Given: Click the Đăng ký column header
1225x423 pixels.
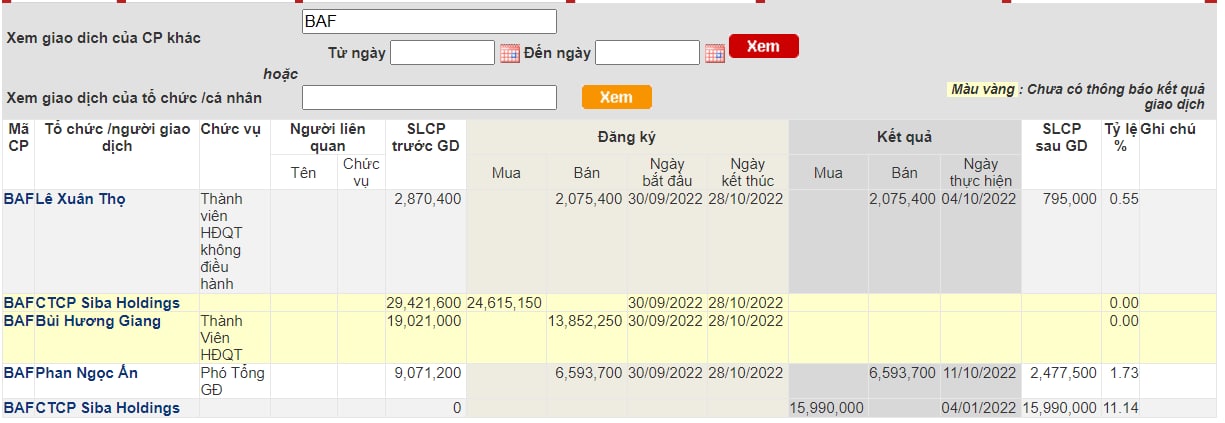Looking at the screenshot, I should click(627, 137).
